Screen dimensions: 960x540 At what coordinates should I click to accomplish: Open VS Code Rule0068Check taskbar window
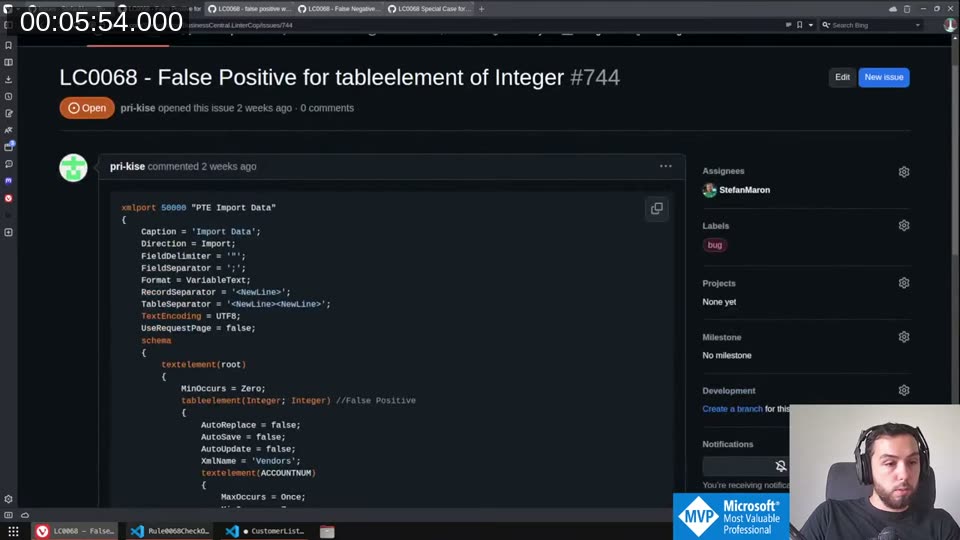coord(171,531)
